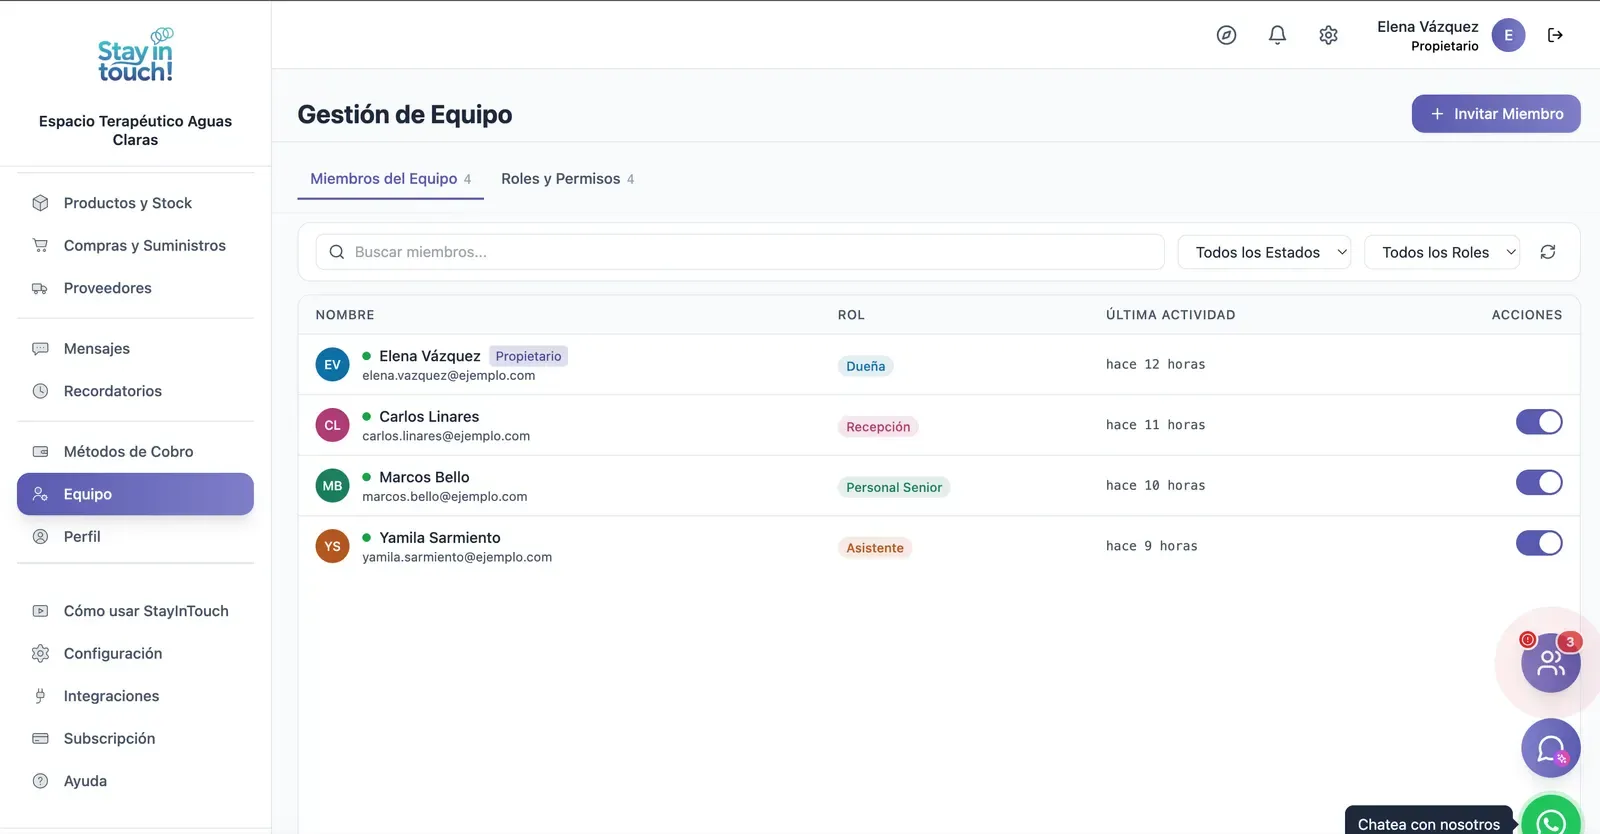Open settings gear icon in top header
1600x834 pixels.
pyautogui.click(x=1328, y=35)
